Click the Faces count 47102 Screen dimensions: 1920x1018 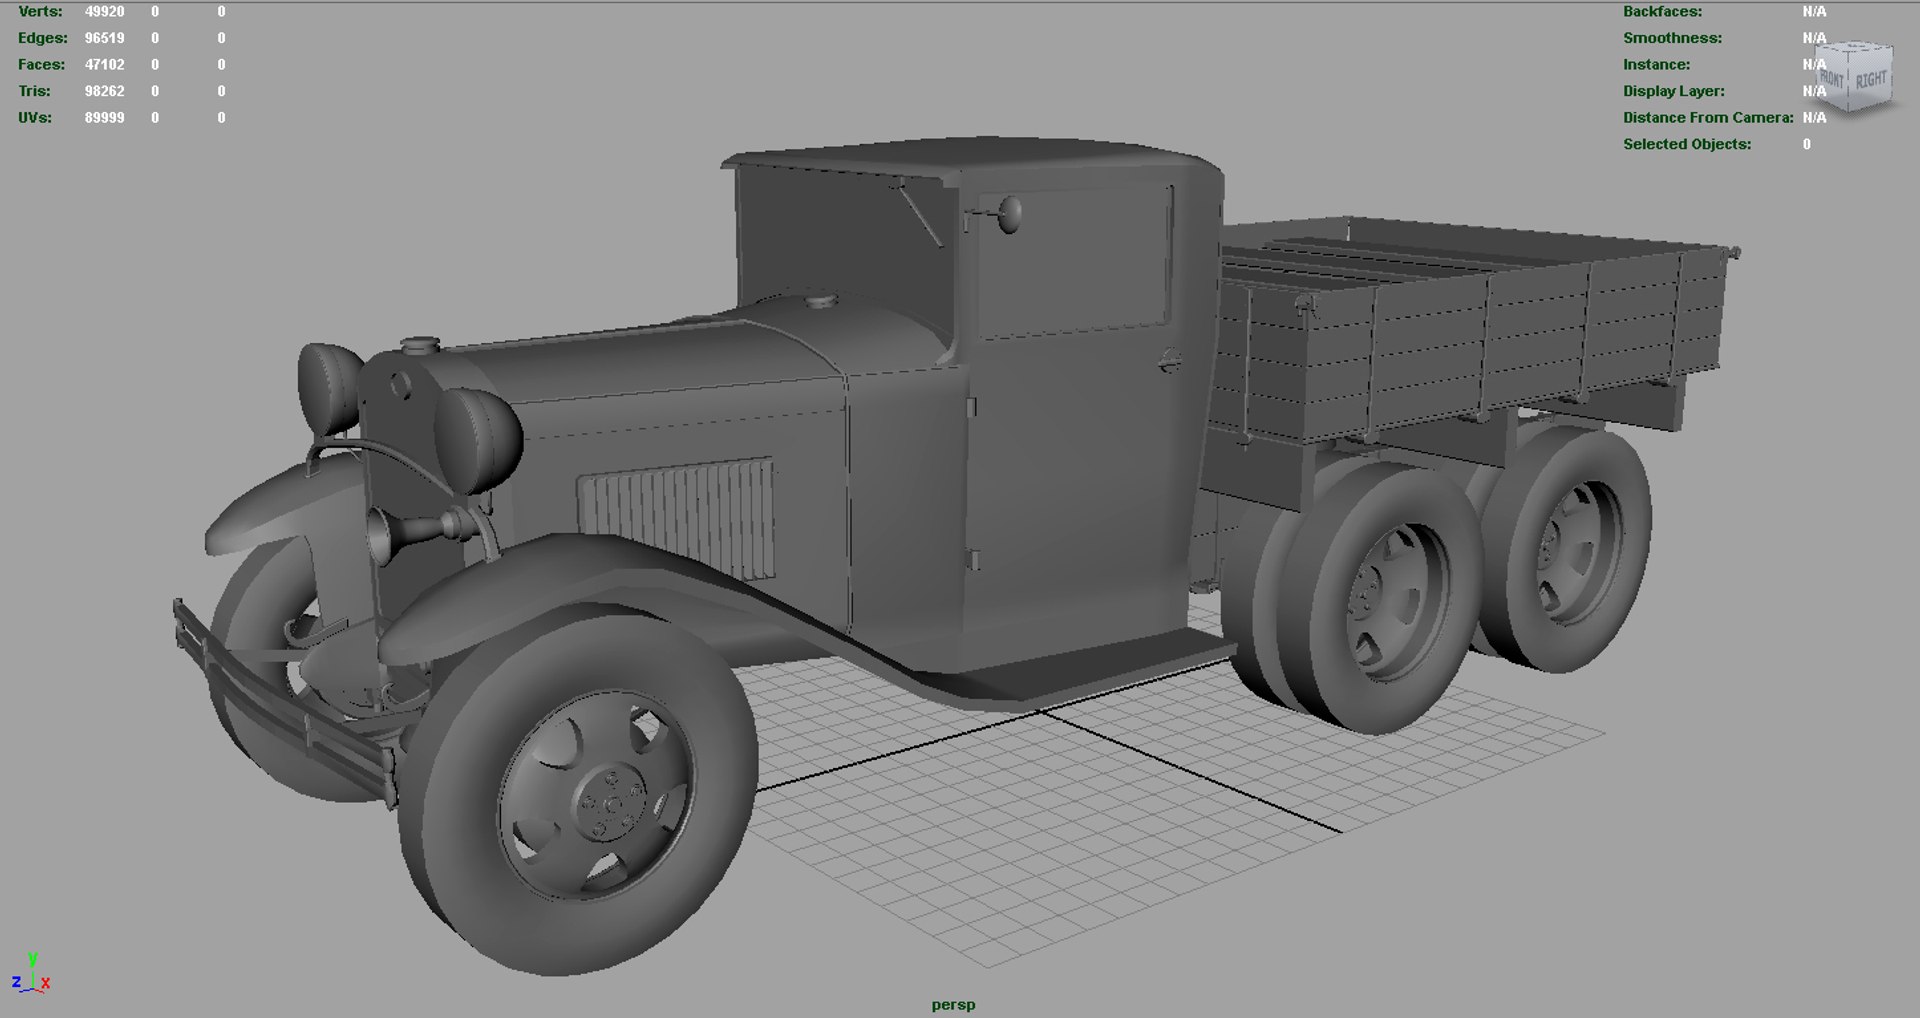(x=104, y=64)
